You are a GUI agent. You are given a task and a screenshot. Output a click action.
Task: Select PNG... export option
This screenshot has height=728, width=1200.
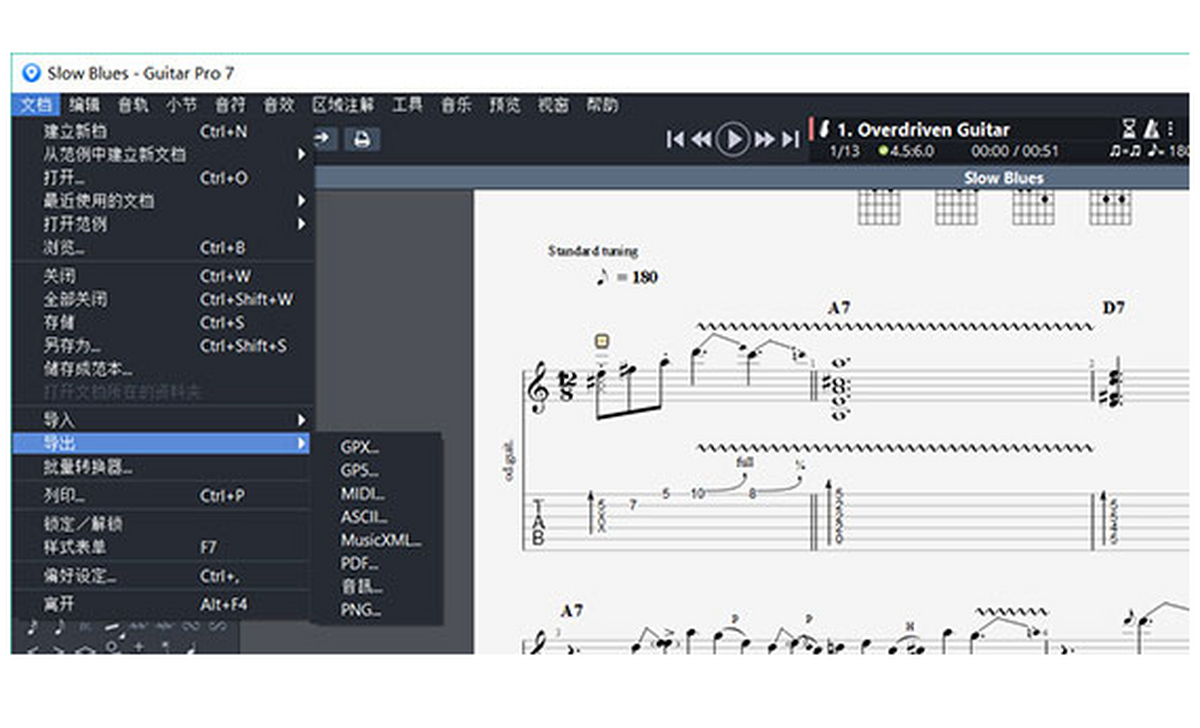360,610
